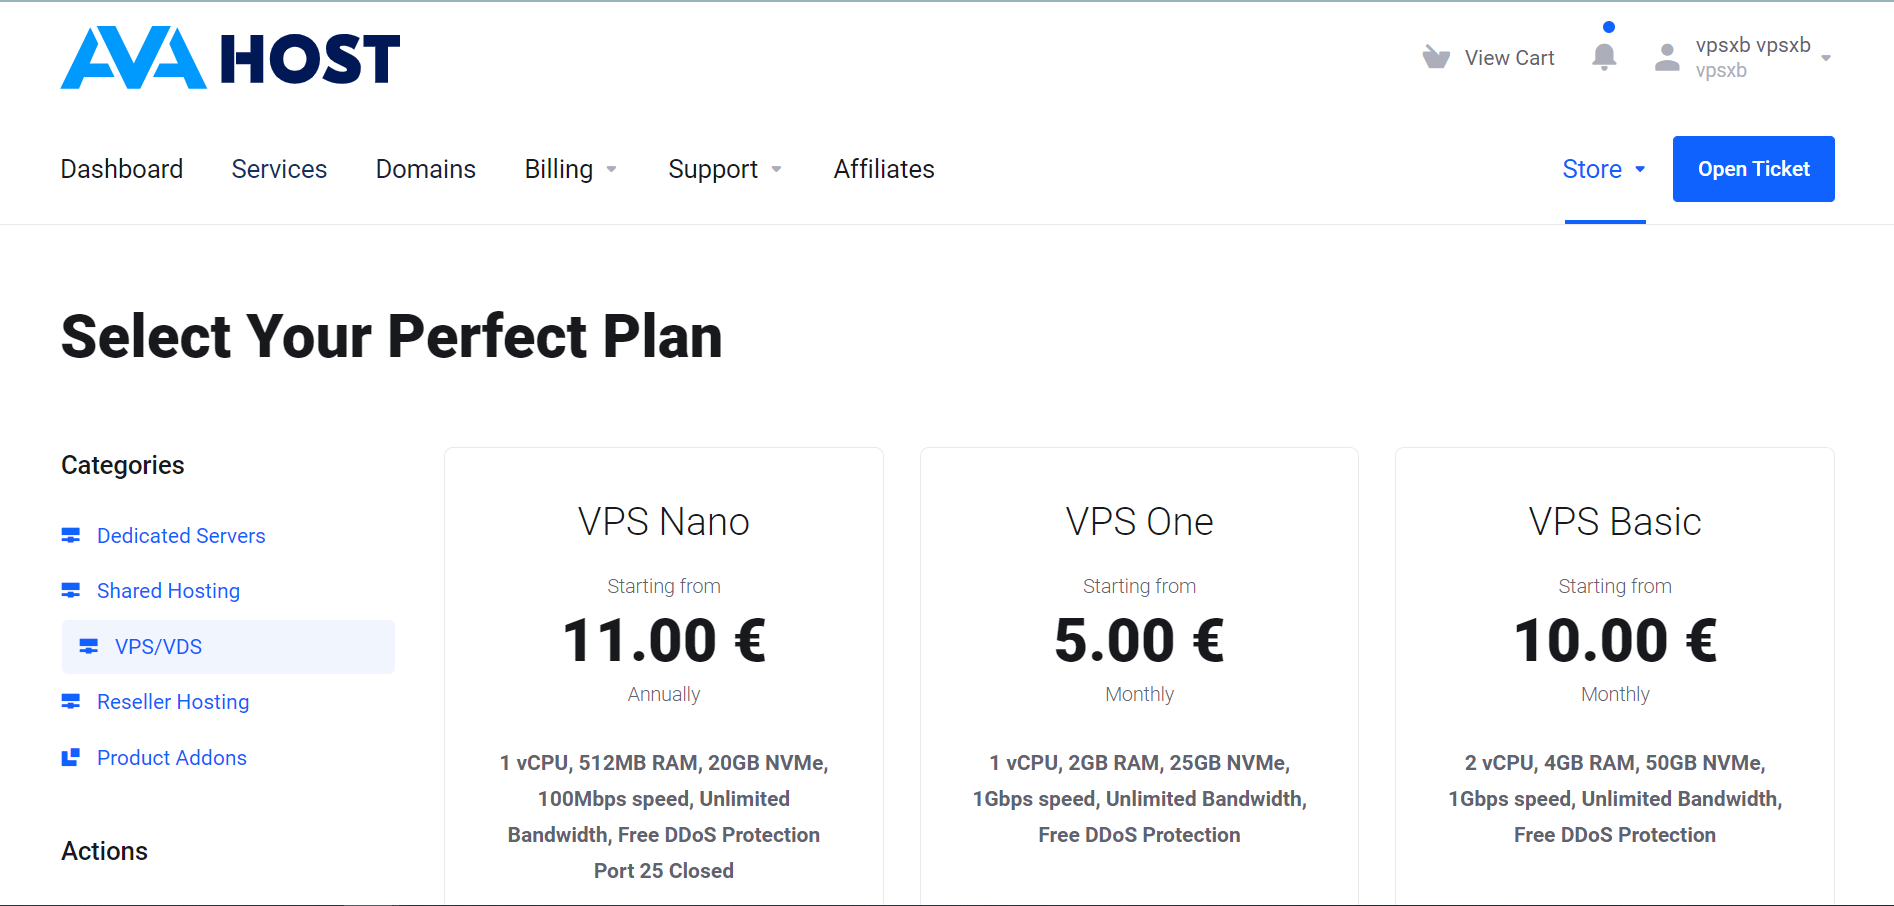
Task: Go to the Dashboard menu item
Action: click(122, 169)
